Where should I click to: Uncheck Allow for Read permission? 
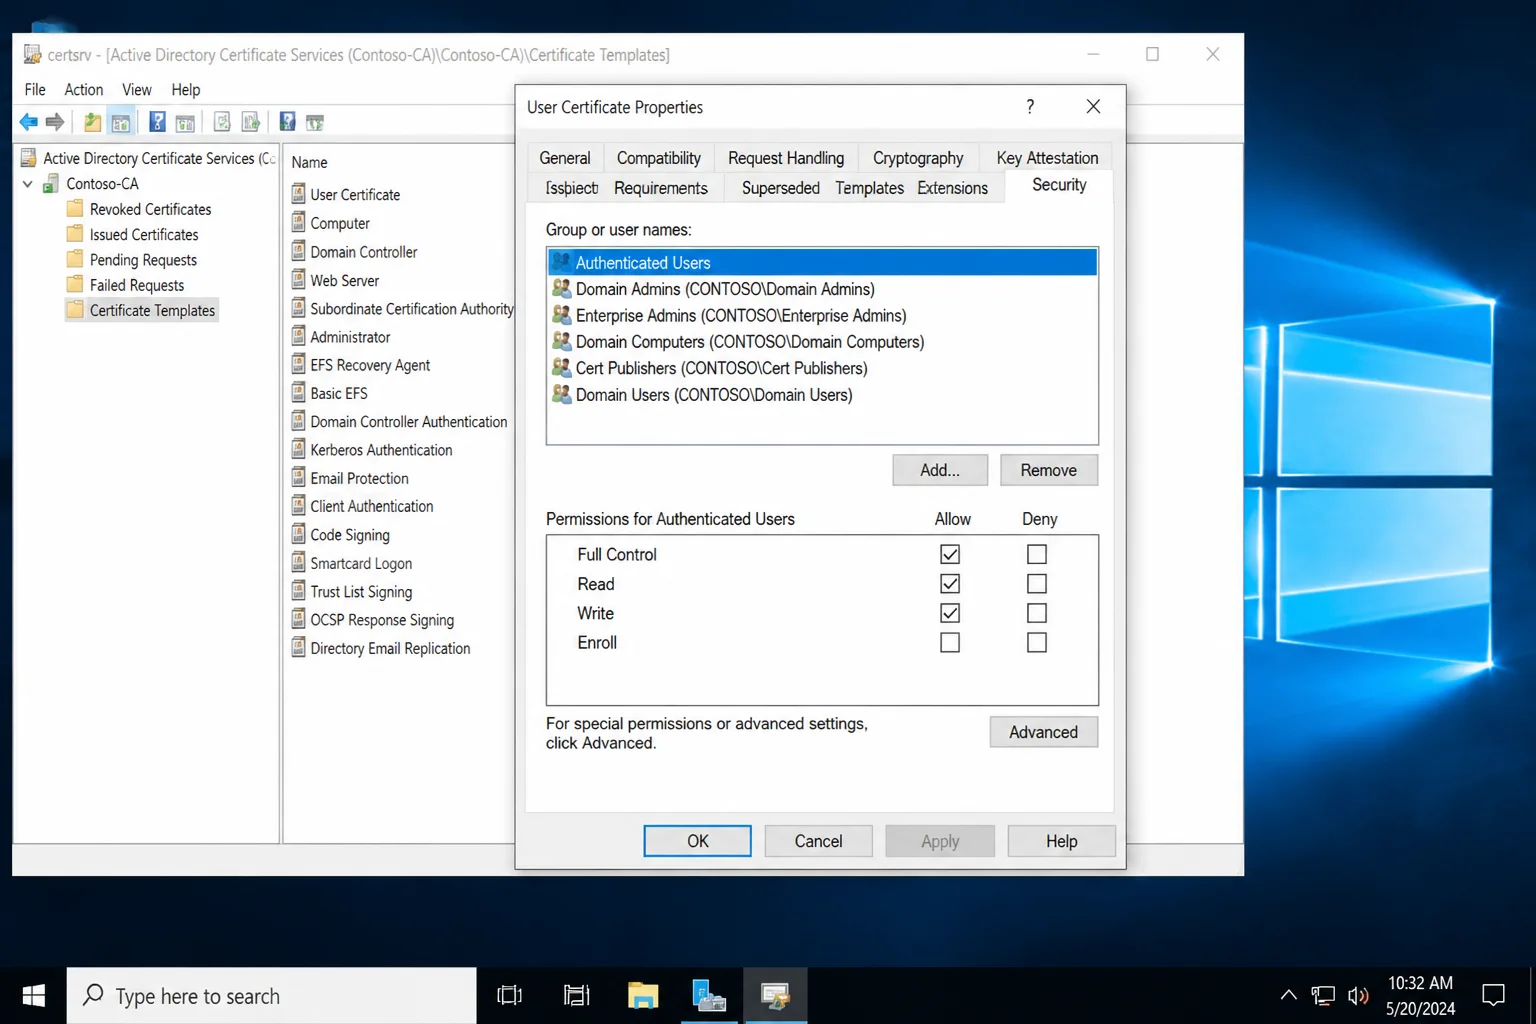coord(950,583)
